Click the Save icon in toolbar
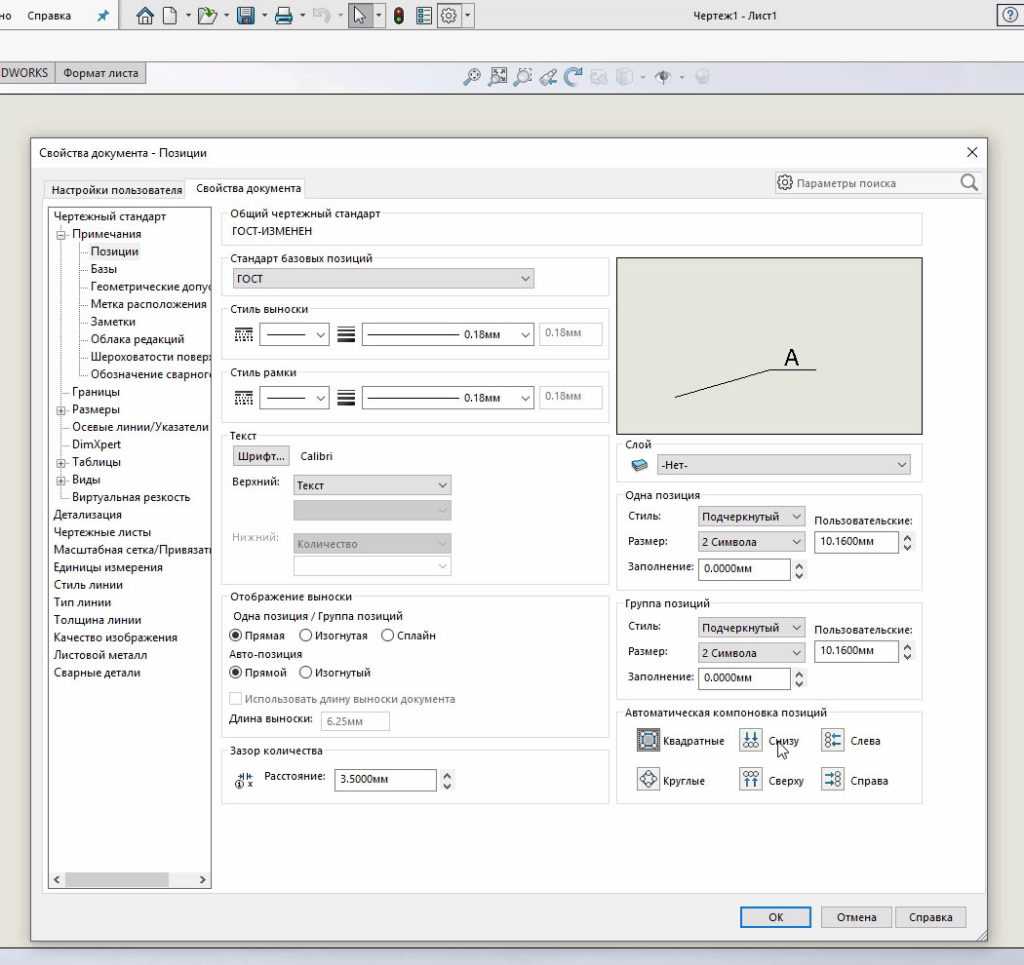This screenshot has height=965, width=1024. click(245, 16)
